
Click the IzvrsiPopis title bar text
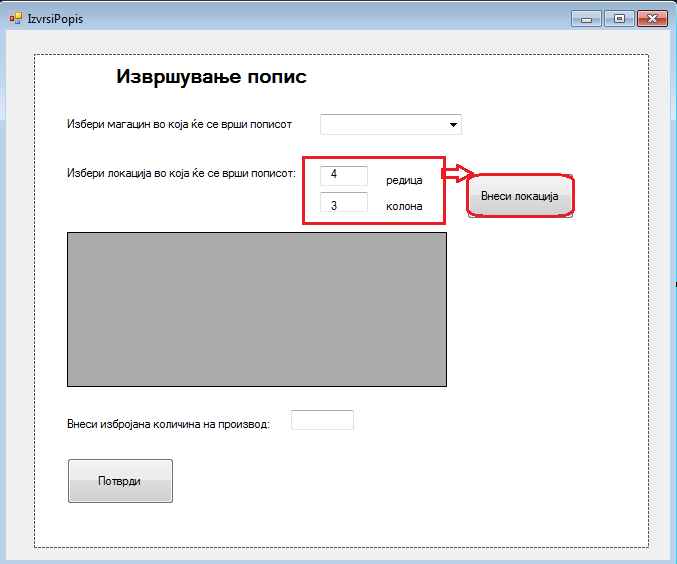[x=56, y=19]
